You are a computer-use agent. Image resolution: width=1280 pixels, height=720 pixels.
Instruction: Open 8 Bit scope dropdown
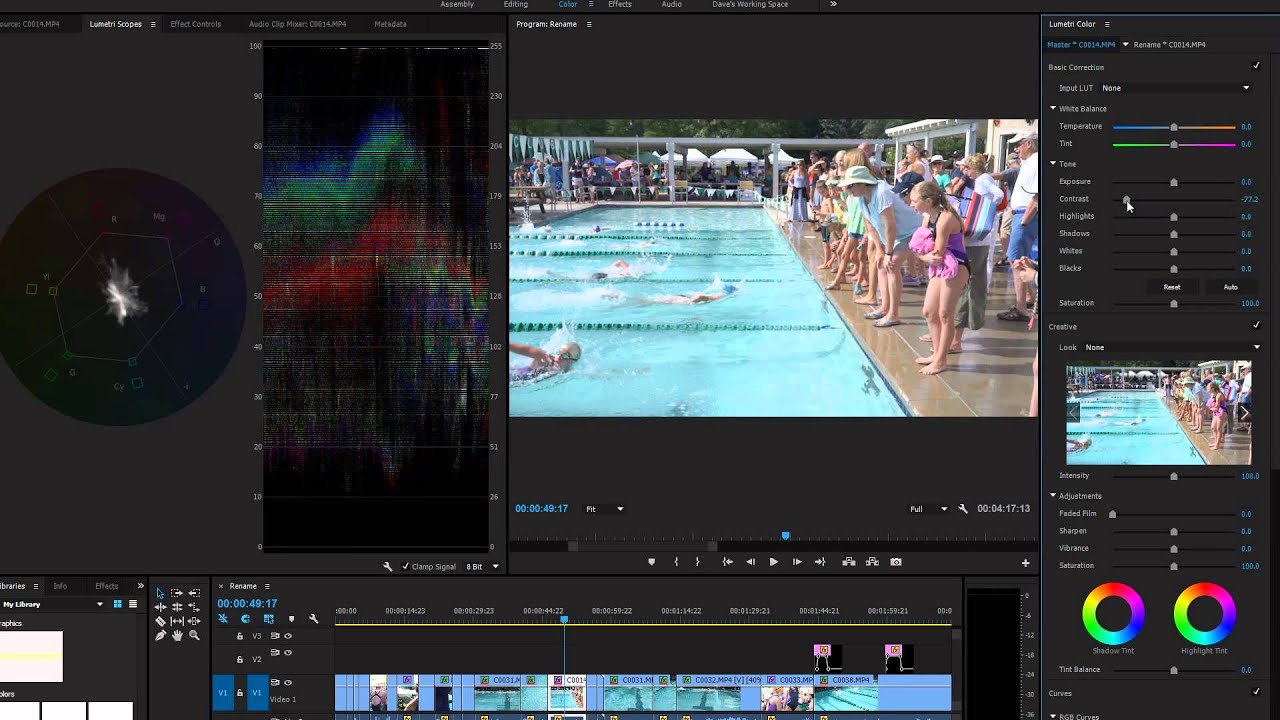tap(483, 566)
